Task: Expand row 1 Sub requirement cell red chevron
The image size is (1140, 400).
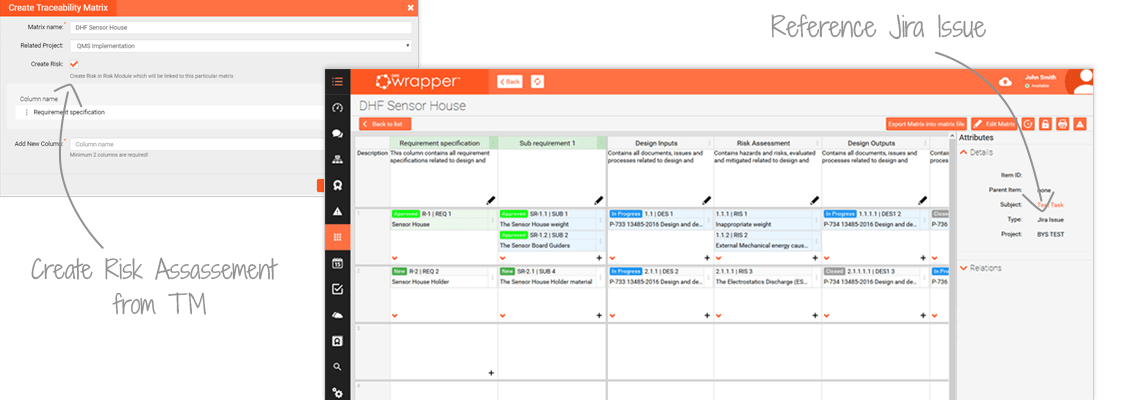Action: (502, 258)
